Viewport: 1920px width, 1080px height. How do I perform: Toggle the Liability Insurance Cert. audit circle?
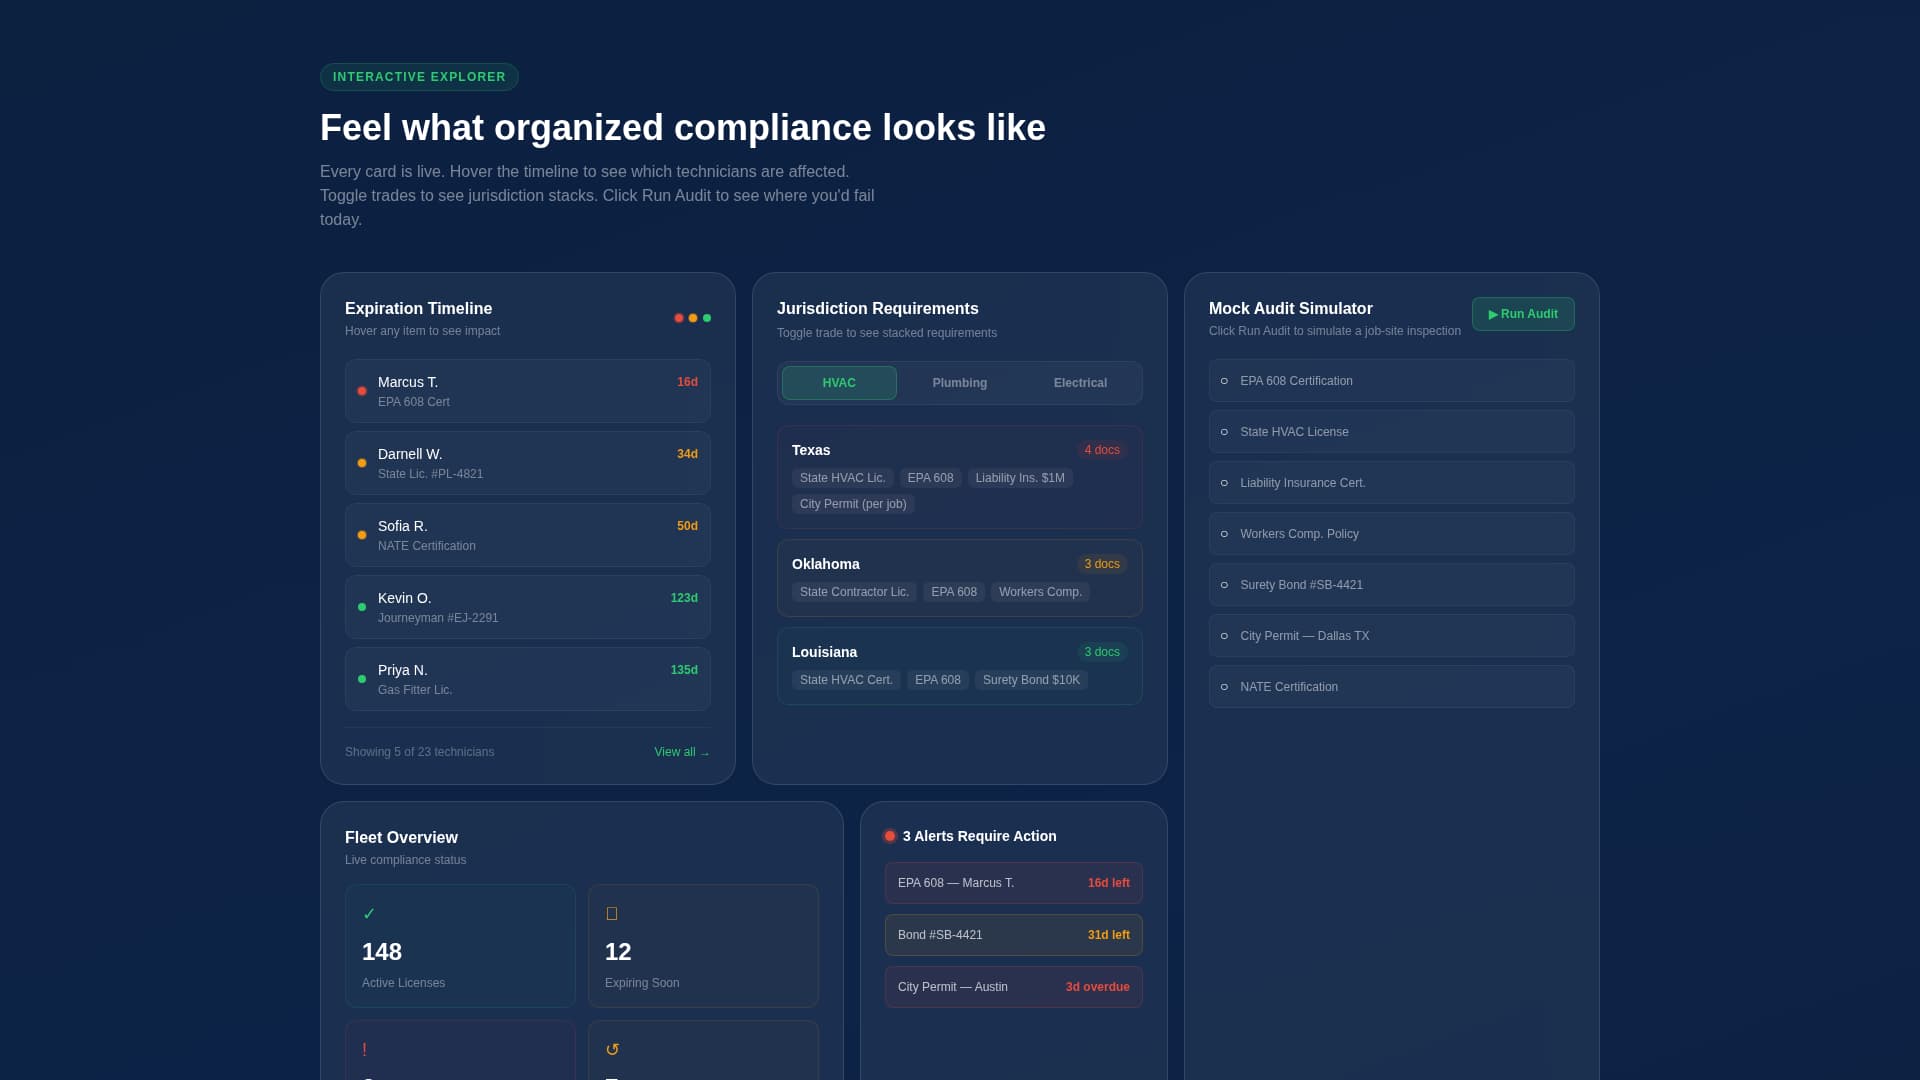pos(1224,483)
